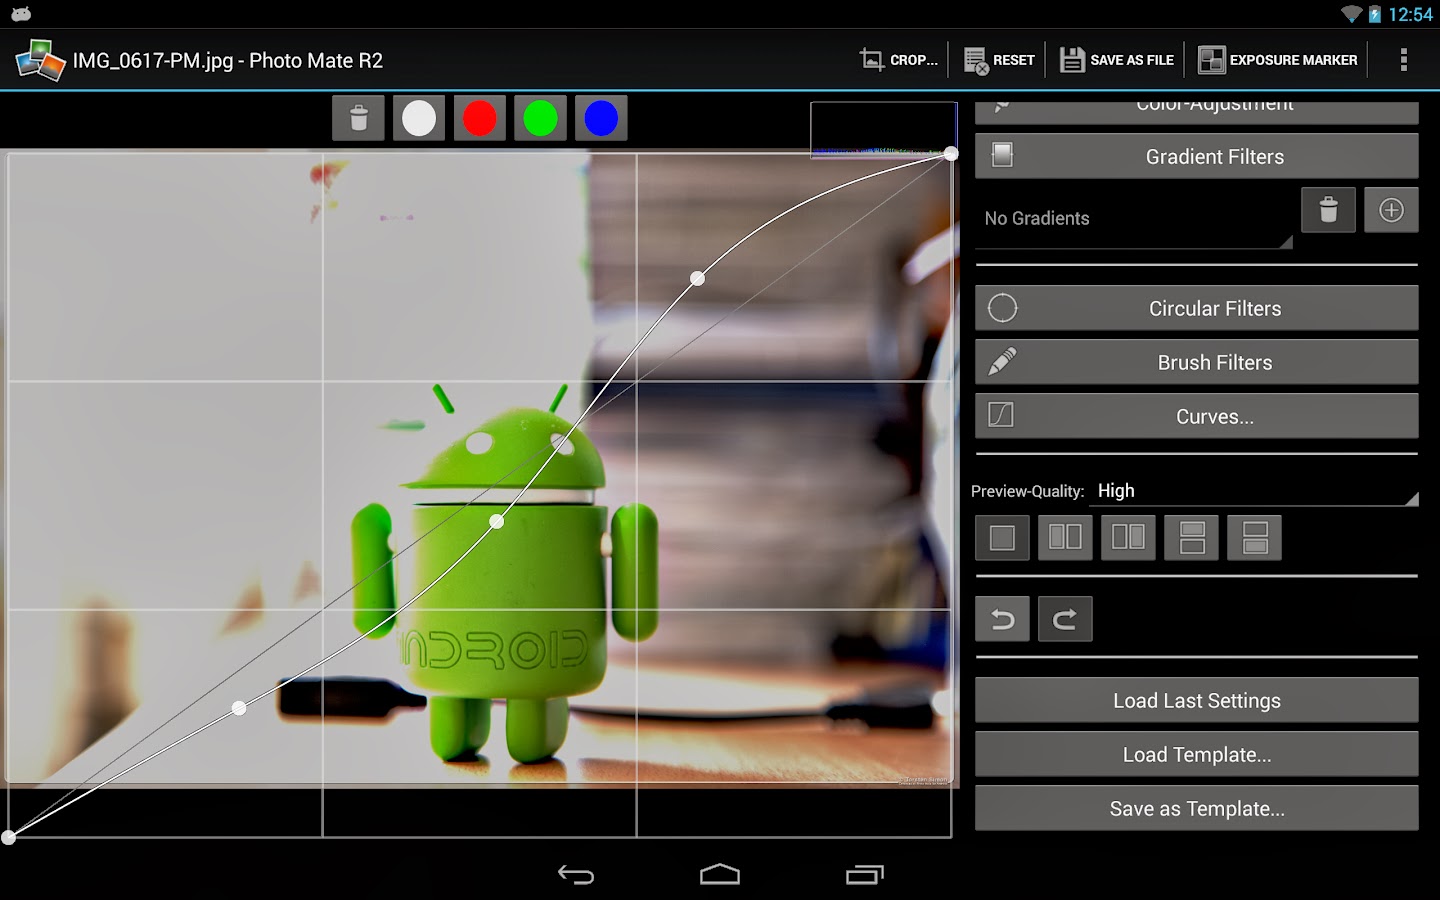The image size is (1440, 900).
Task: Select stacked split view with top highlighted
Action: [x=1191, y=538]
